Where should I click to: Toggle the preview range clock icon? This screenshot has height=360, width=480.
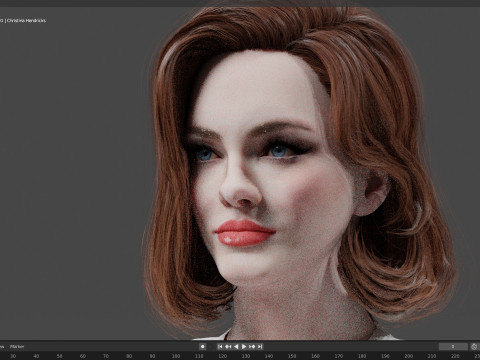[474, 347]
